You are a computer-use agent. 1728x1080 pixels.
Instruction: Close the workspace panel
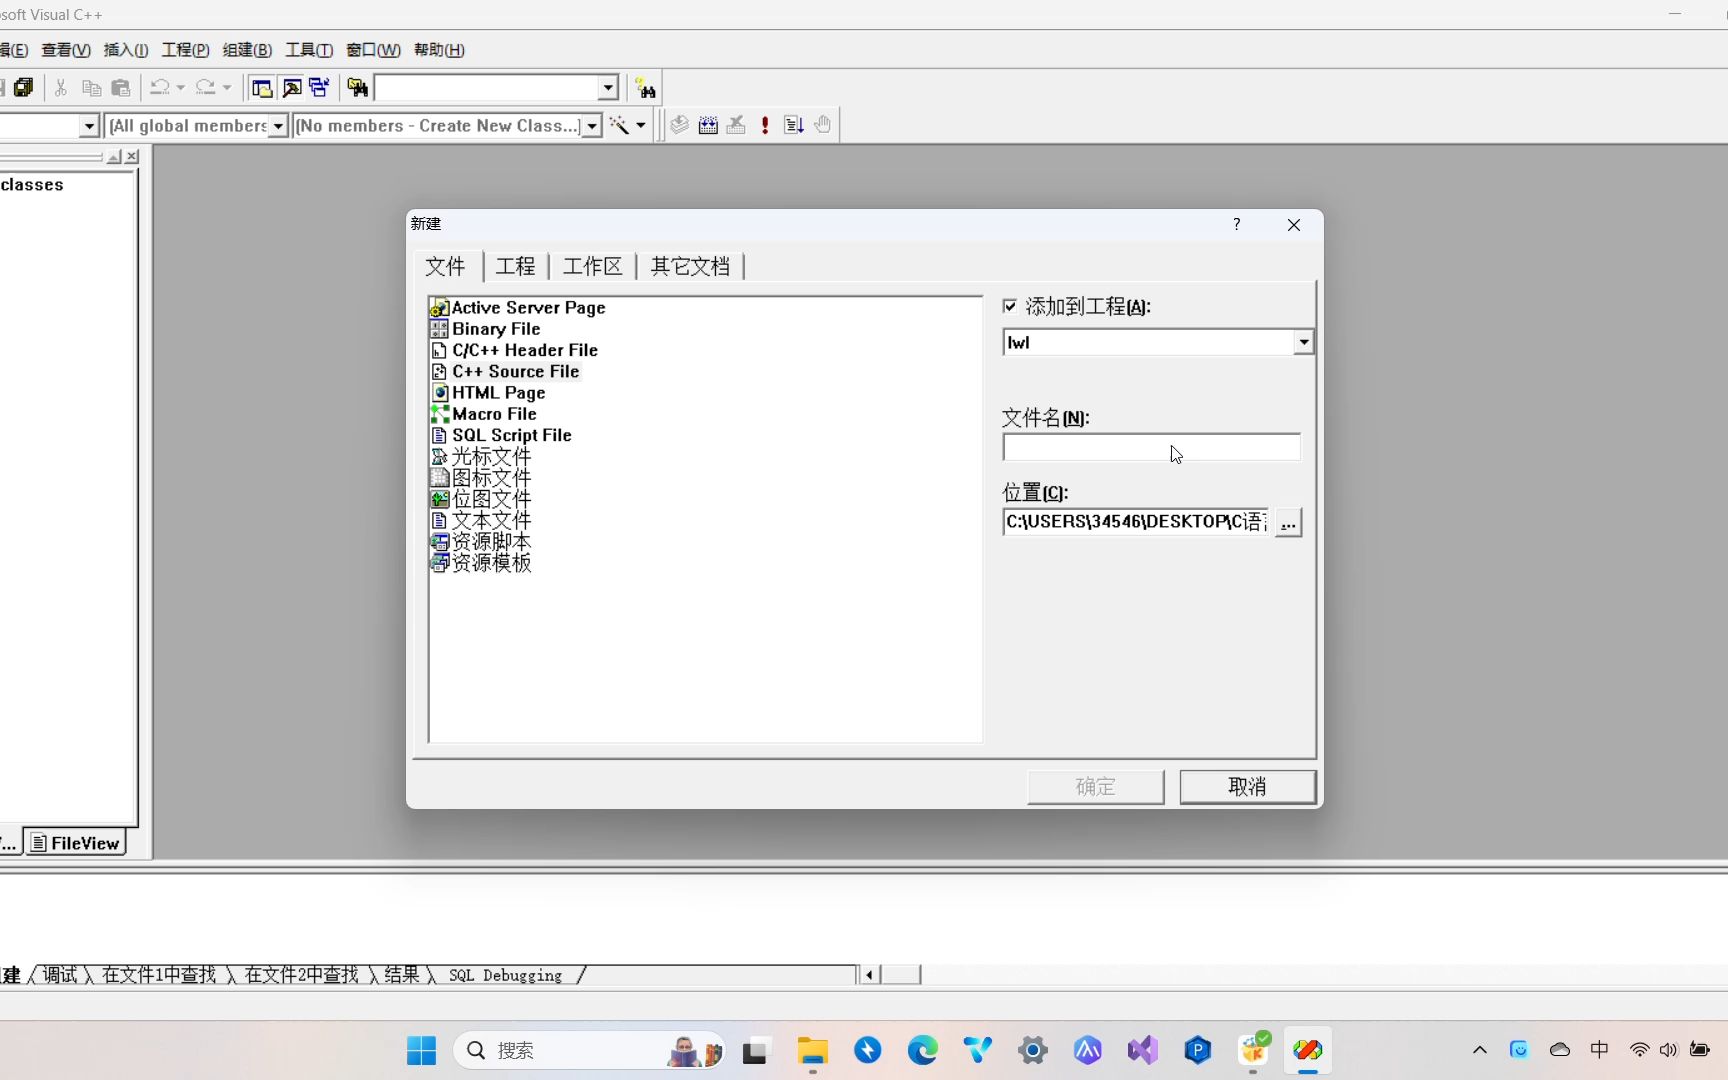coord(132,156)
